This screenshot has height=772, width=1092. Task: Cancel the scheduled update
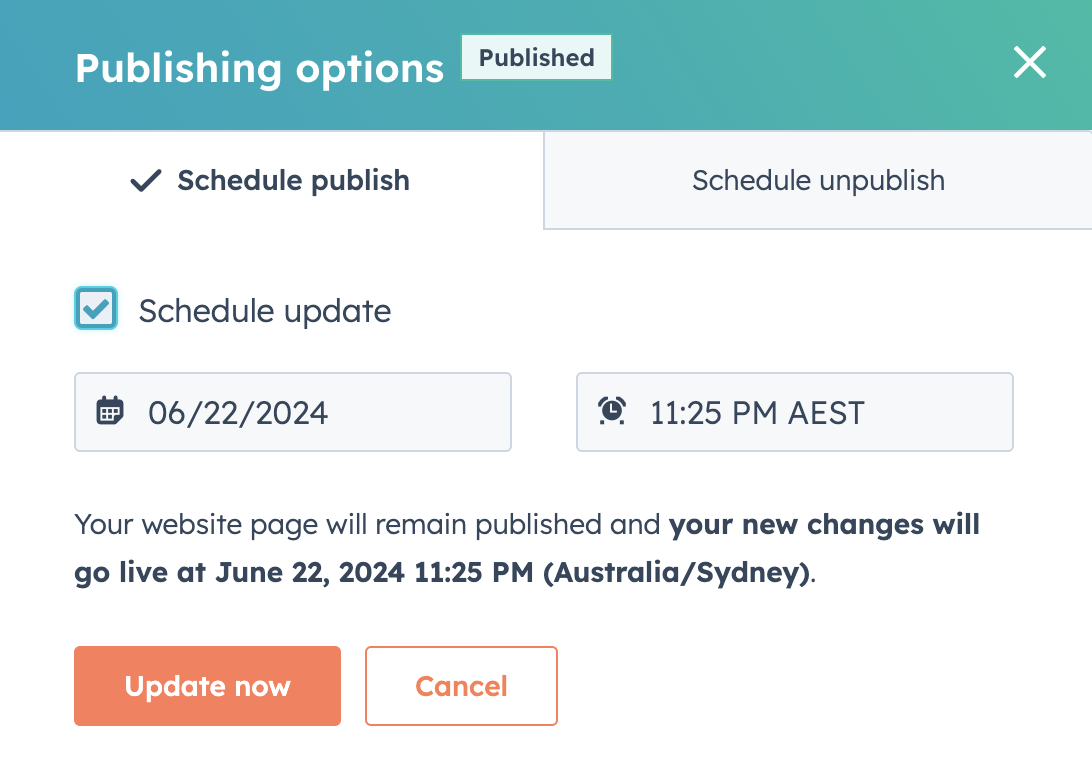(461, 686)
